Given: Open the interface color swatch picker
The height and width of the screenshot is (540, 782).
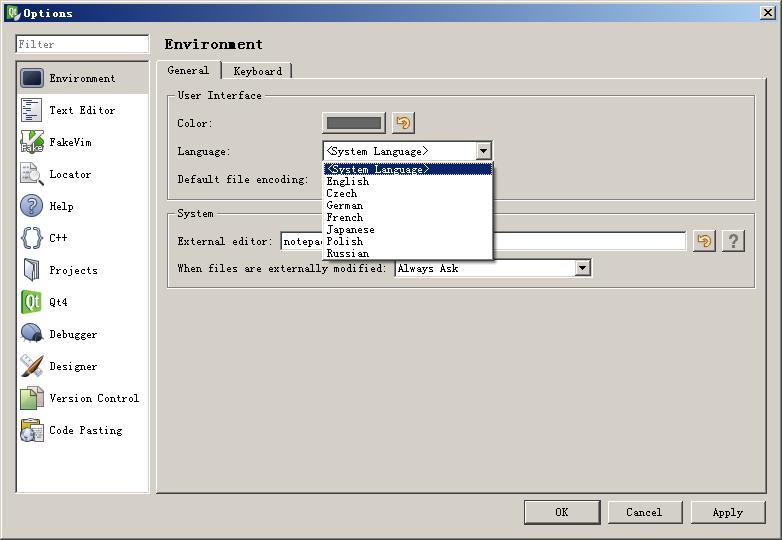Looking at the screenshot, I should click(353, 123).
